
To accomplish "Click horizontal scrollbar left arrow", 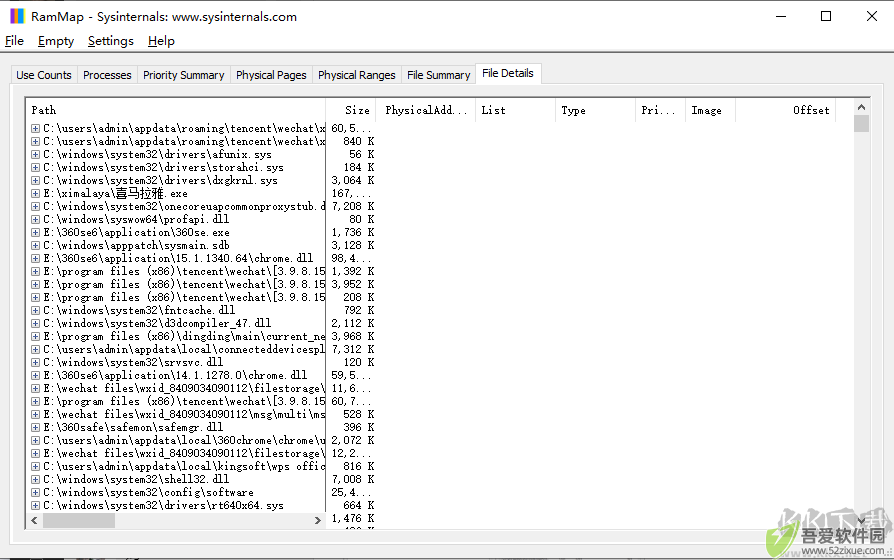I will (34, 521).
